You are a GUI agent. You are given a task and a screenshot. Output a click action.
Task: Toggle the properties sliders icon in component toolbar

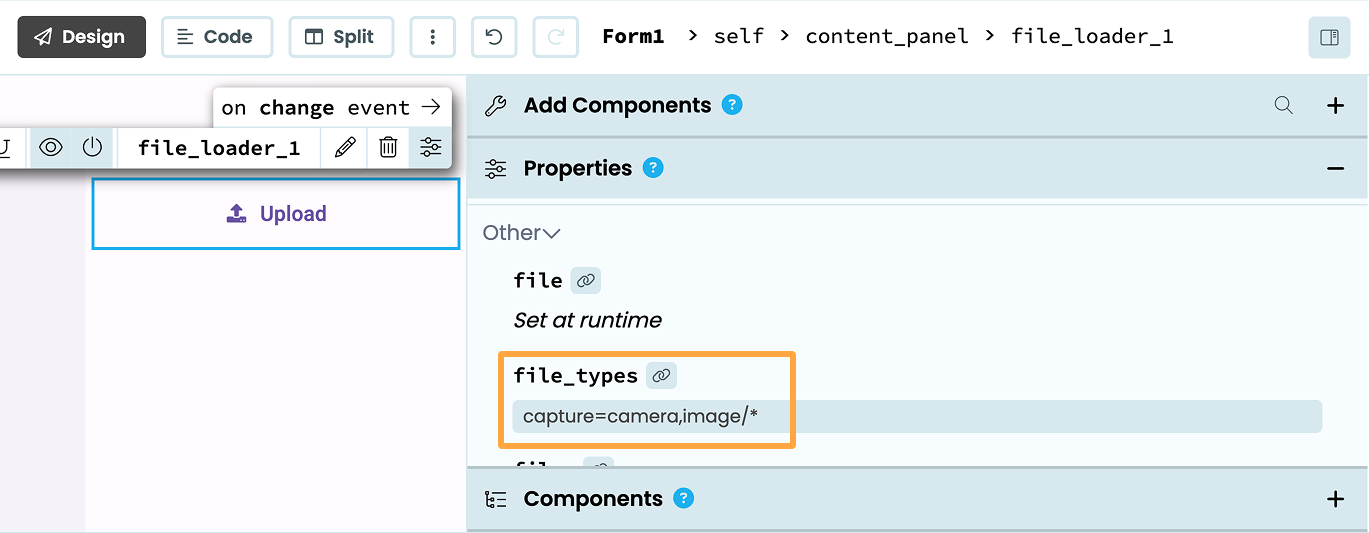click(431, 148)
